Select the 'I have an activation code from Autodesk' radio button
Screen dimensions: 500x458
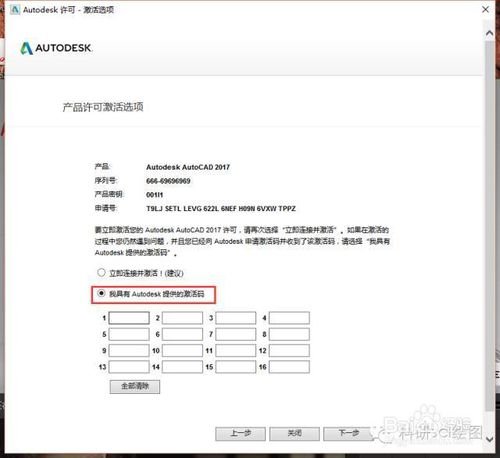click(x=101, y=293)
